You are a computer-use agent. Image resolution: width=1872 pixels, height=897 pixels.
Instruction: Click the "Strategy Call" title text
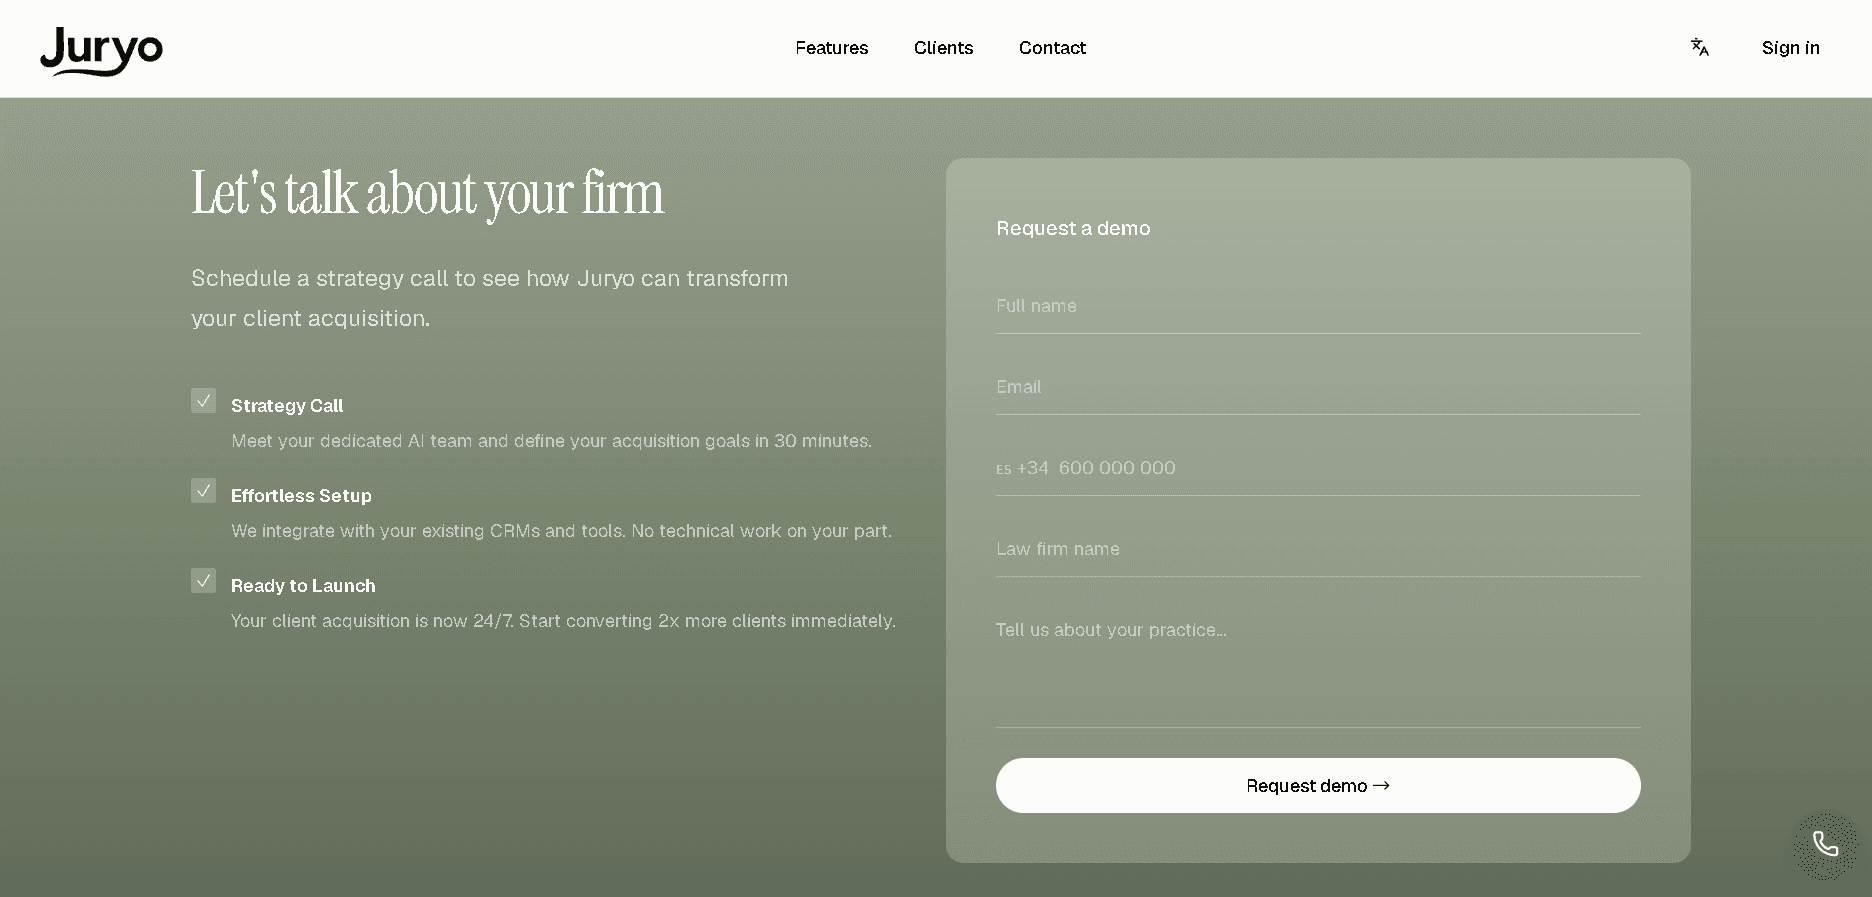point(287,405)
